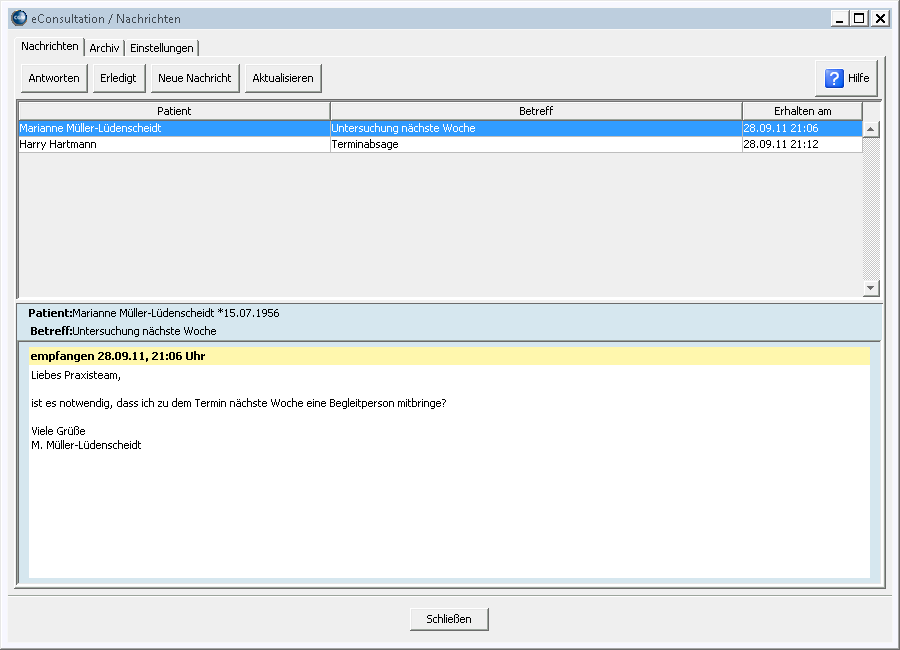This screenshot has width=900, height=650.
Task: Open Hilfe with question mark icon
Action: tap(847, 78)
